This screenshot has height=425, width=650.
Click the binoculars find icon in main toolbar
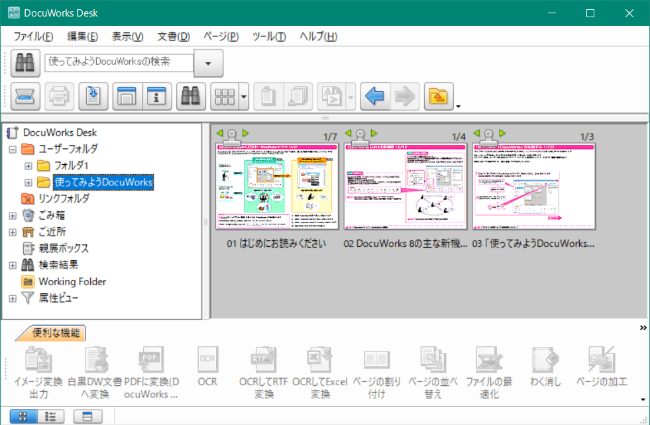(191, 96)
